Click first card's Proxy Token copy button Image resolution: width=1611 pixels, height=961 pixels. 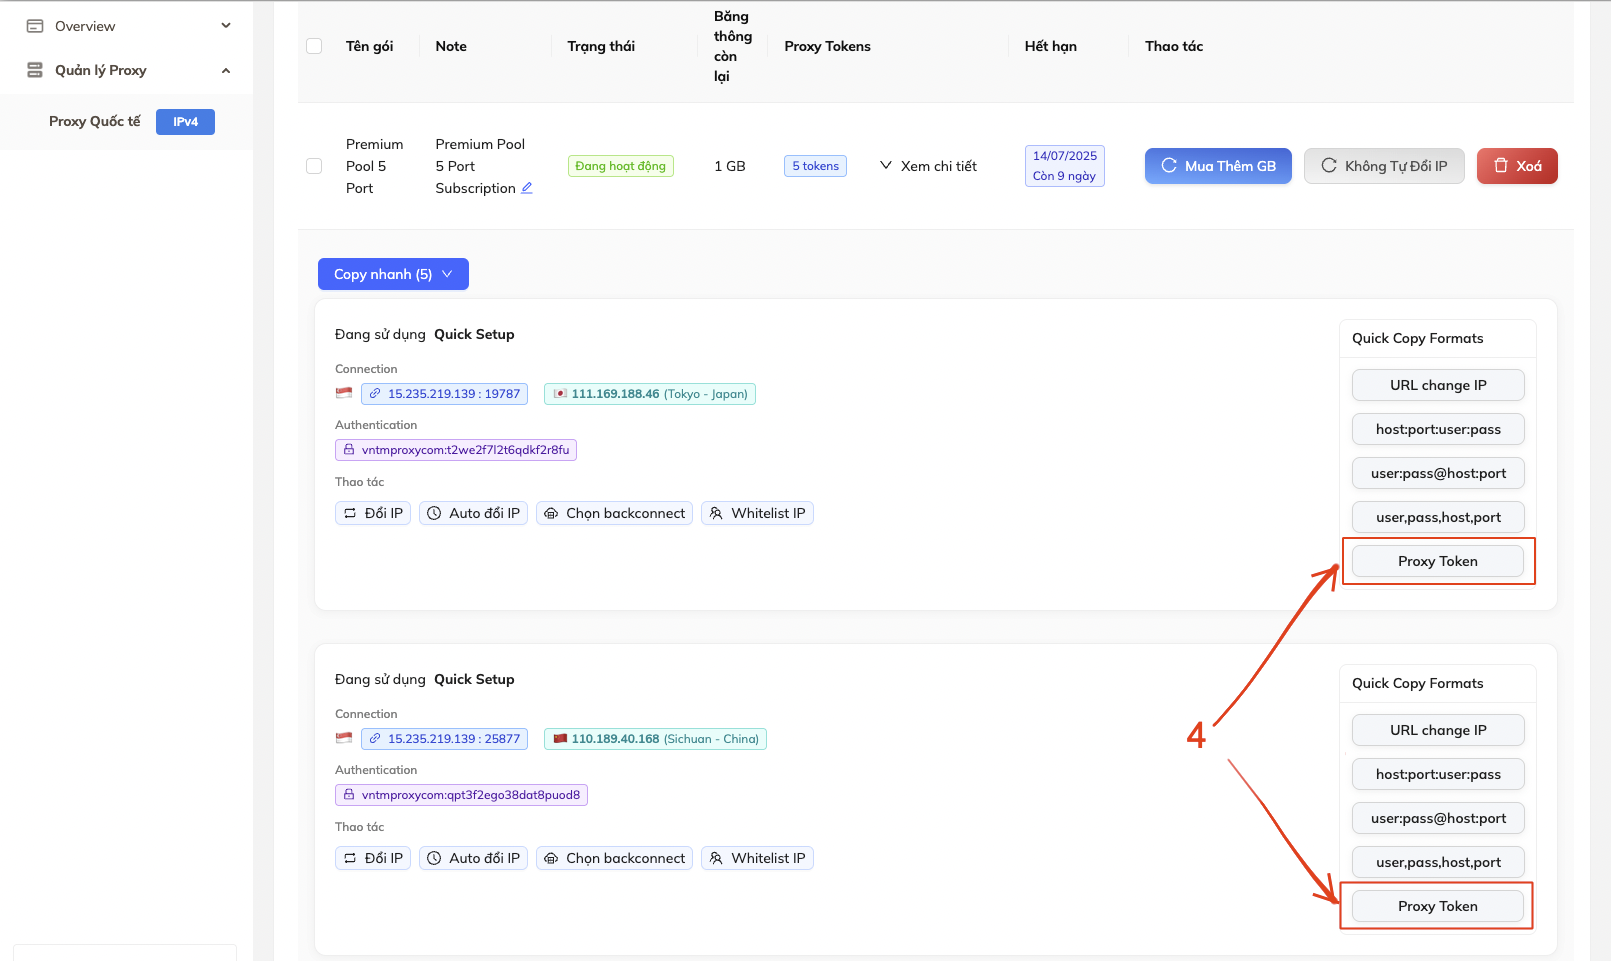click(x=1437, y=561)
